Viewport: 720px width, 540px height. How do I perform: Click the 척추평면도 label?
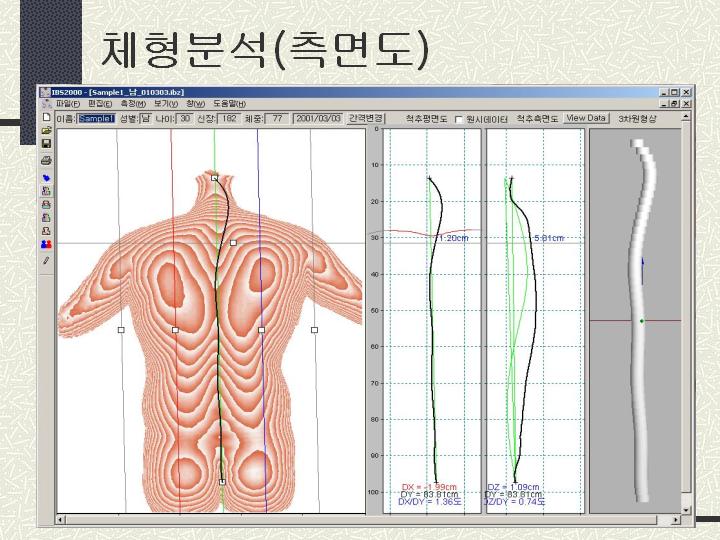[x=426, y=119]
